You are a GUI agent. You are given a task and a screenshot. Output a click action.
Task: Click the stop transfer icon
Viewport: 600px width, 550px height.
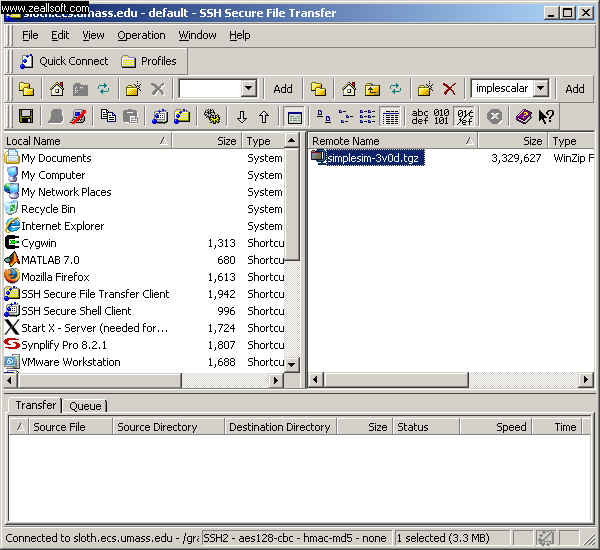(x=494, y=117)
